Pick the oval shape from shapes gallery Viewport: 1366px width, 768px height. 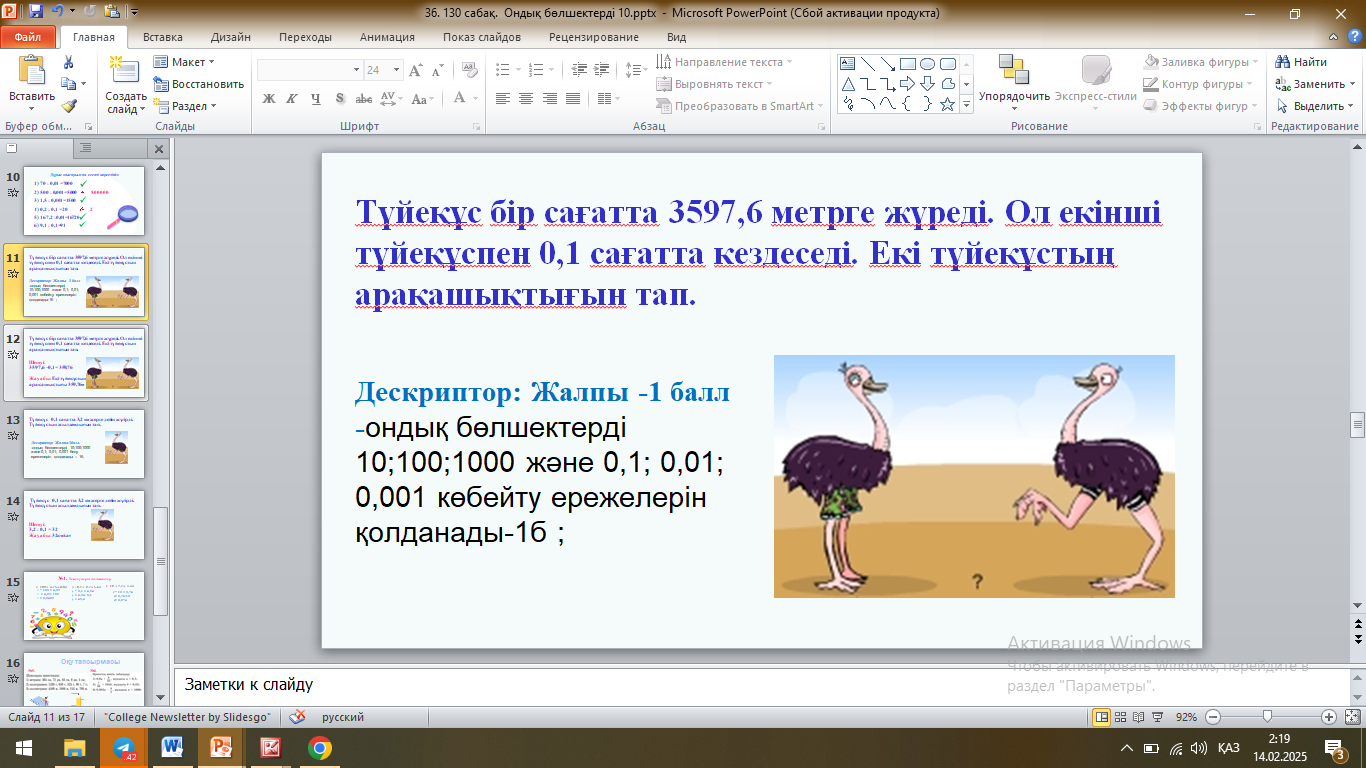[927, 63]
